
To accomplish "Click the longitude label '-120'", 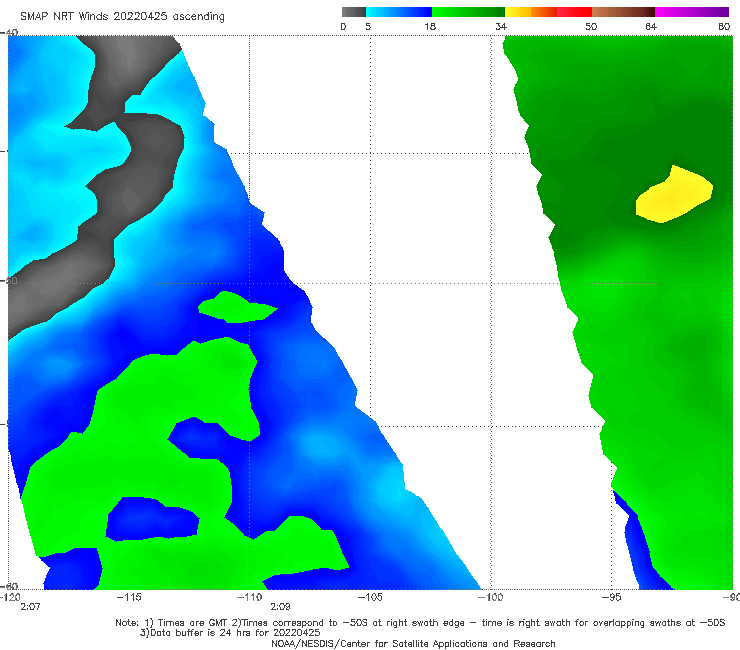I will click(10, 597).
